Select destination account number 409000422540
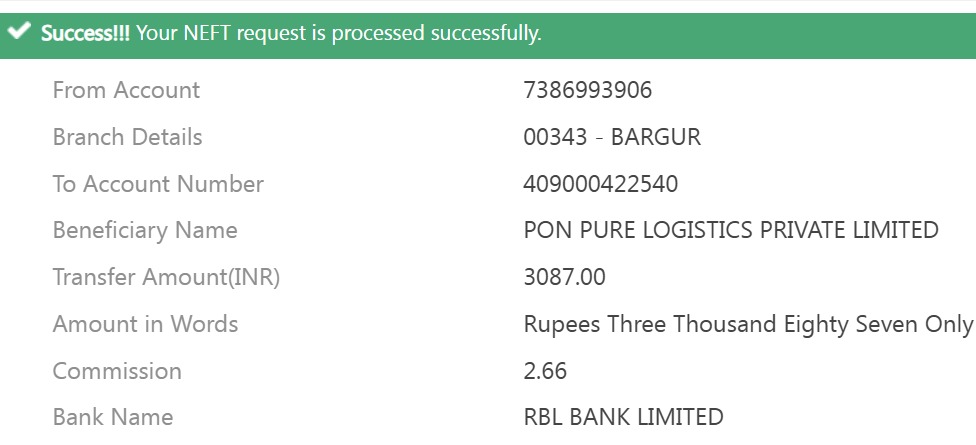Viewport: 976px width, 445px height. point(600,184)
